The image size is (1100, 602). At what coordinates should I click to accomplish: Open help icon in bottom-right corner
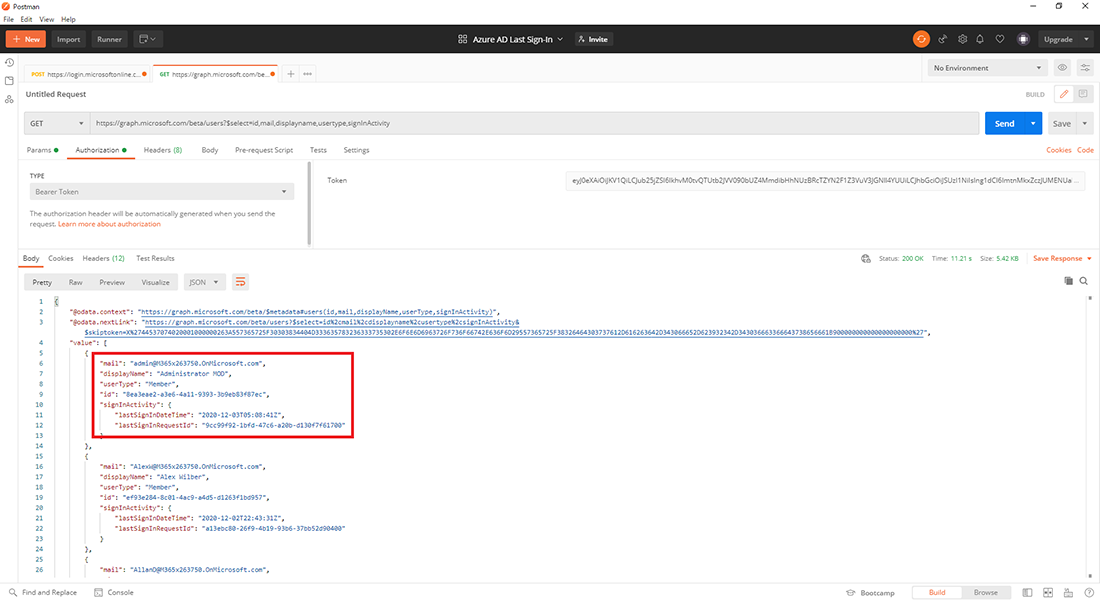coord(1089,593)
